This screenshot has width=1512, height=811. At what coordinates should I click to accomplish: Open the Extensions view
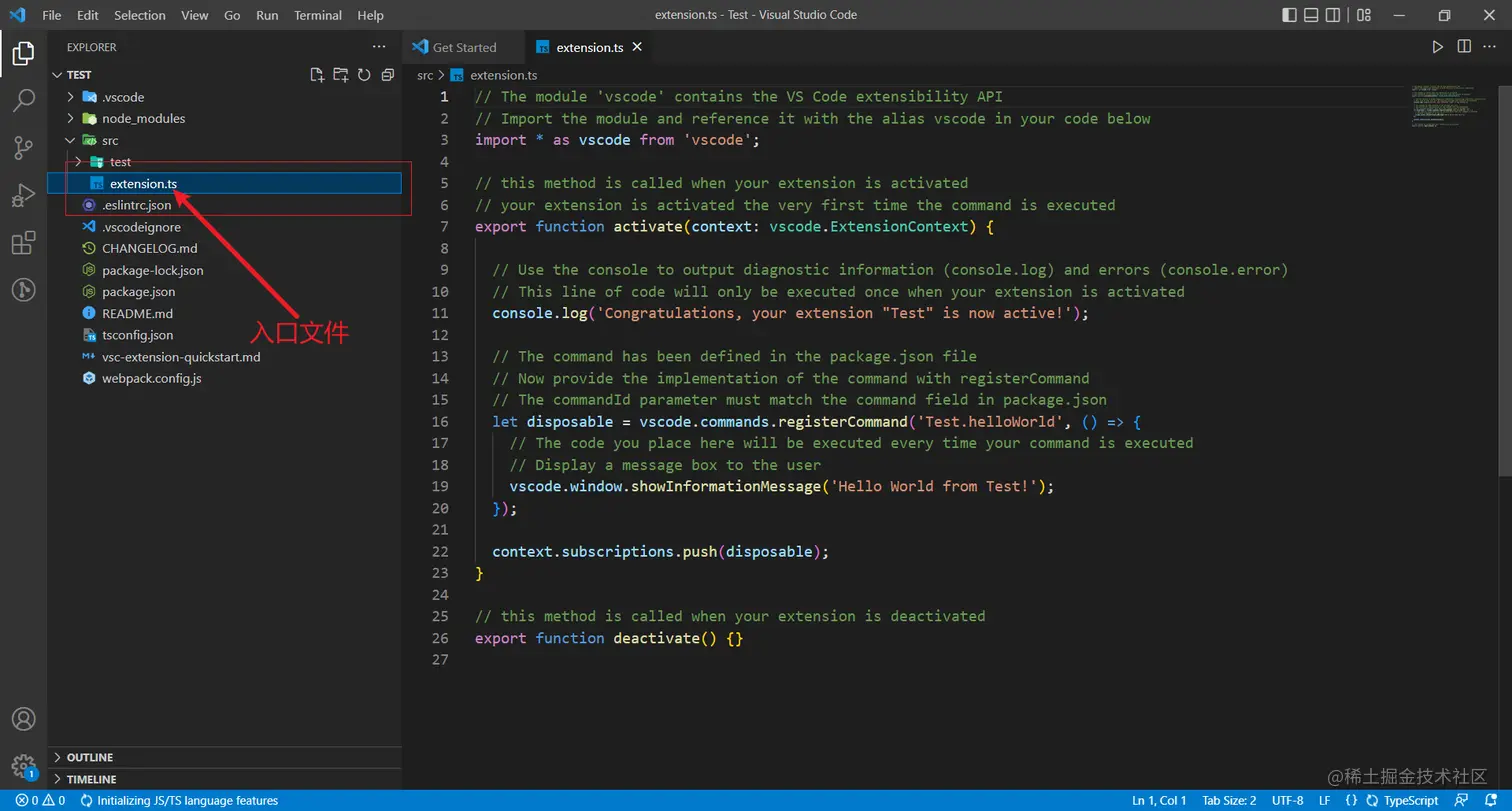pos(23,243)
